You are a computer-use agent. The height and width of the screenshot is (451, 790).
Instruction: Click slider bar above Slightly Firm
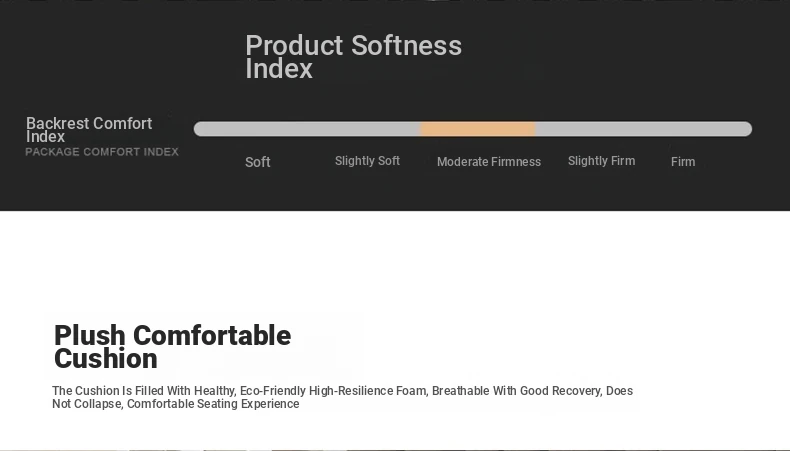(601, 129)
